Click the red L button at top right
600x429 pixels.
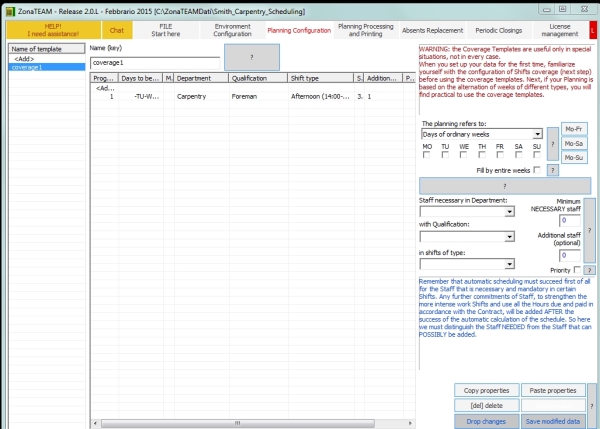pyautogui.click(x=593, y=30)
